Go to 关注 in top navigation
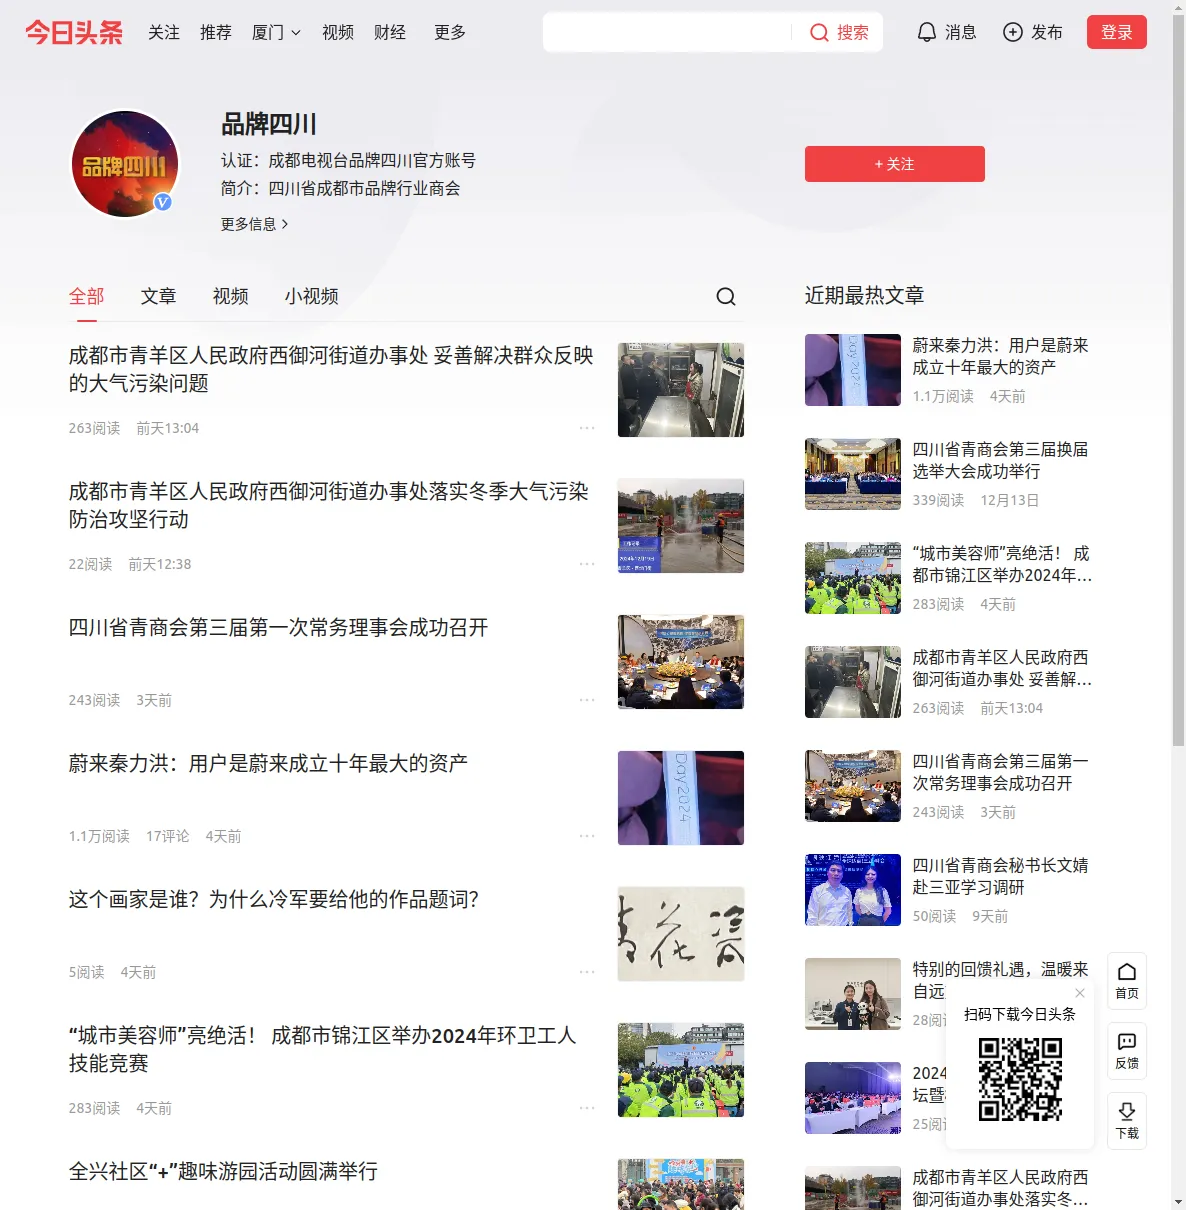 164,32
